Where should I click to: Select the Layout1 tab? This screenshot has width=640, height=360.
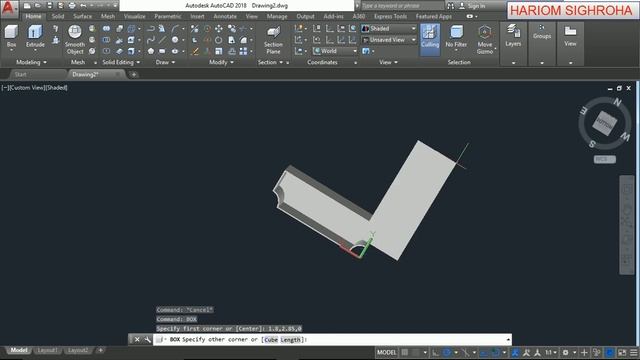pos(47,350)
